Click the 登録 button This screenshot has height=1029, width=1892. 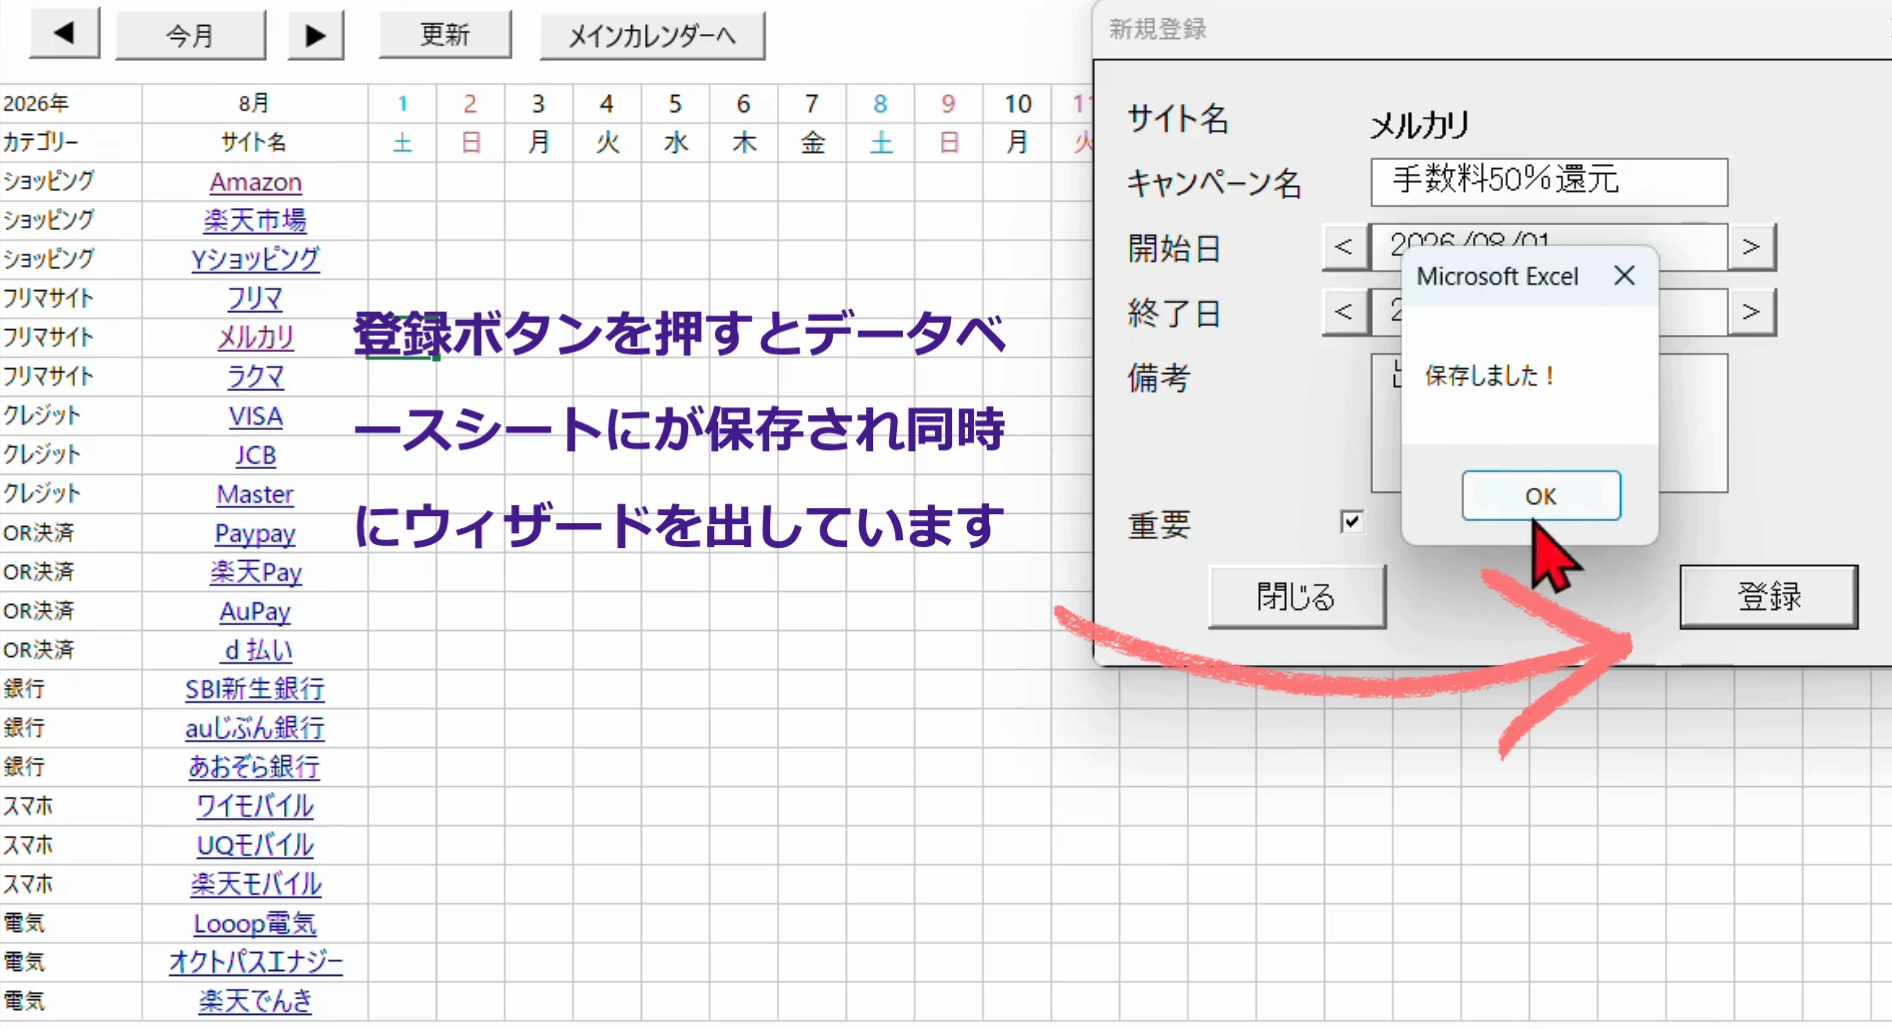click(x=1768, y=597)
